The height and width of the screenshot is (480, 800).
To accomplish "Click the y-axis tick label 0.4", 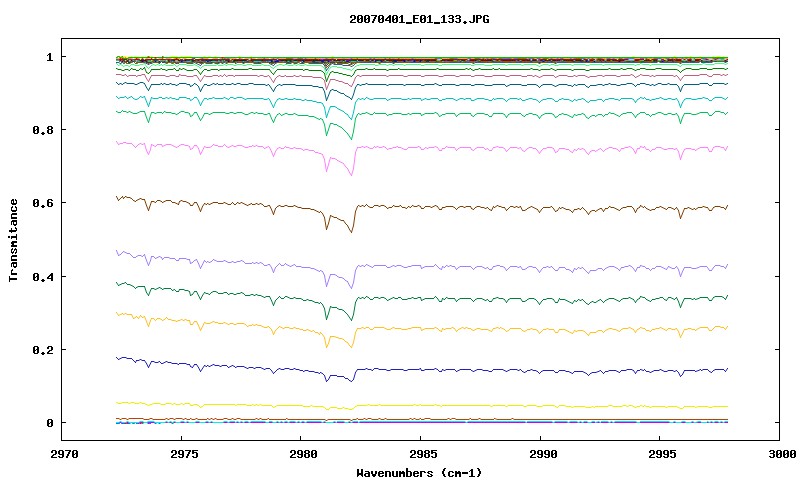I will [x=43, y=276].
